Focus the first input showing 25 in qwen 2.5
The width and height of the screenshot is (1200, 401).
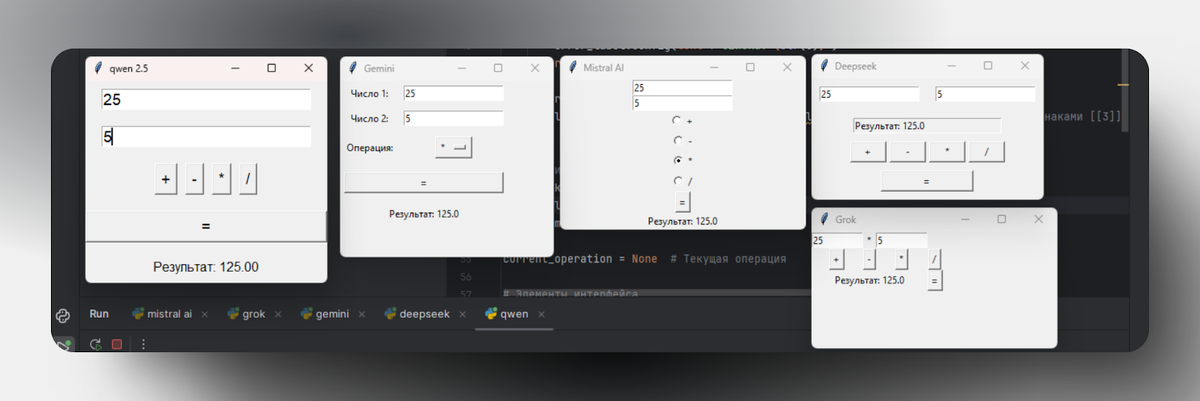[x=206, y=100]
